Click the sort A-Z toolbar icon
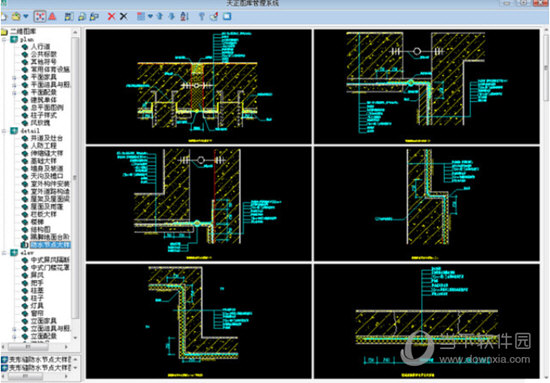Image resolution: width=550 pixels, height=383 pixels. 185,16
